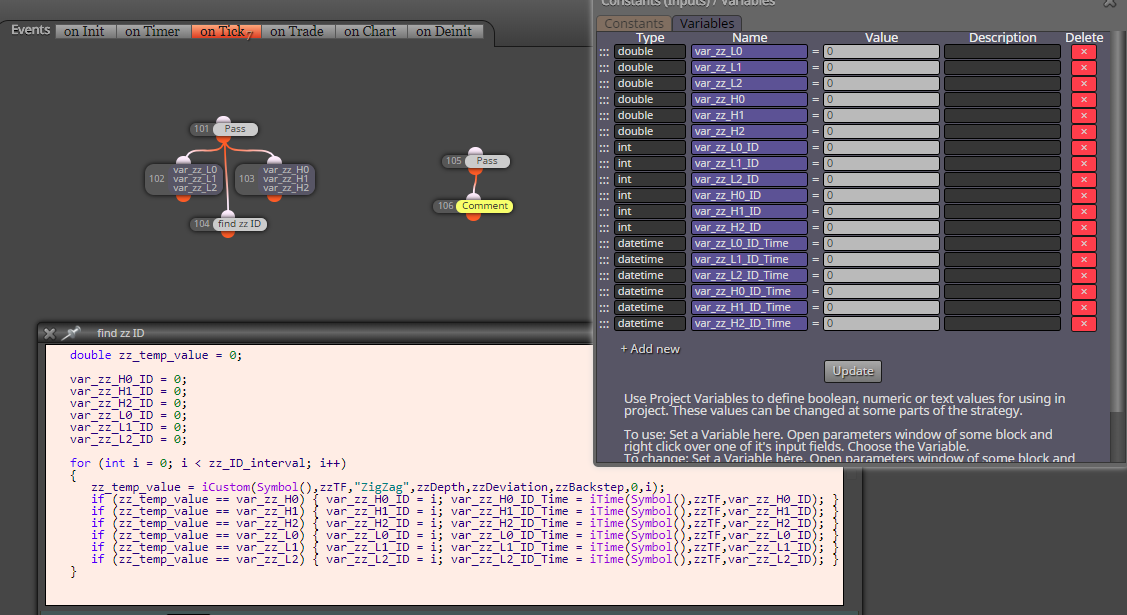Image resolution: width=1127 pixels, height=615 pixels.
Task: Edit the type field of var_zz_H1_ID_Time
Action: (650, 308)
